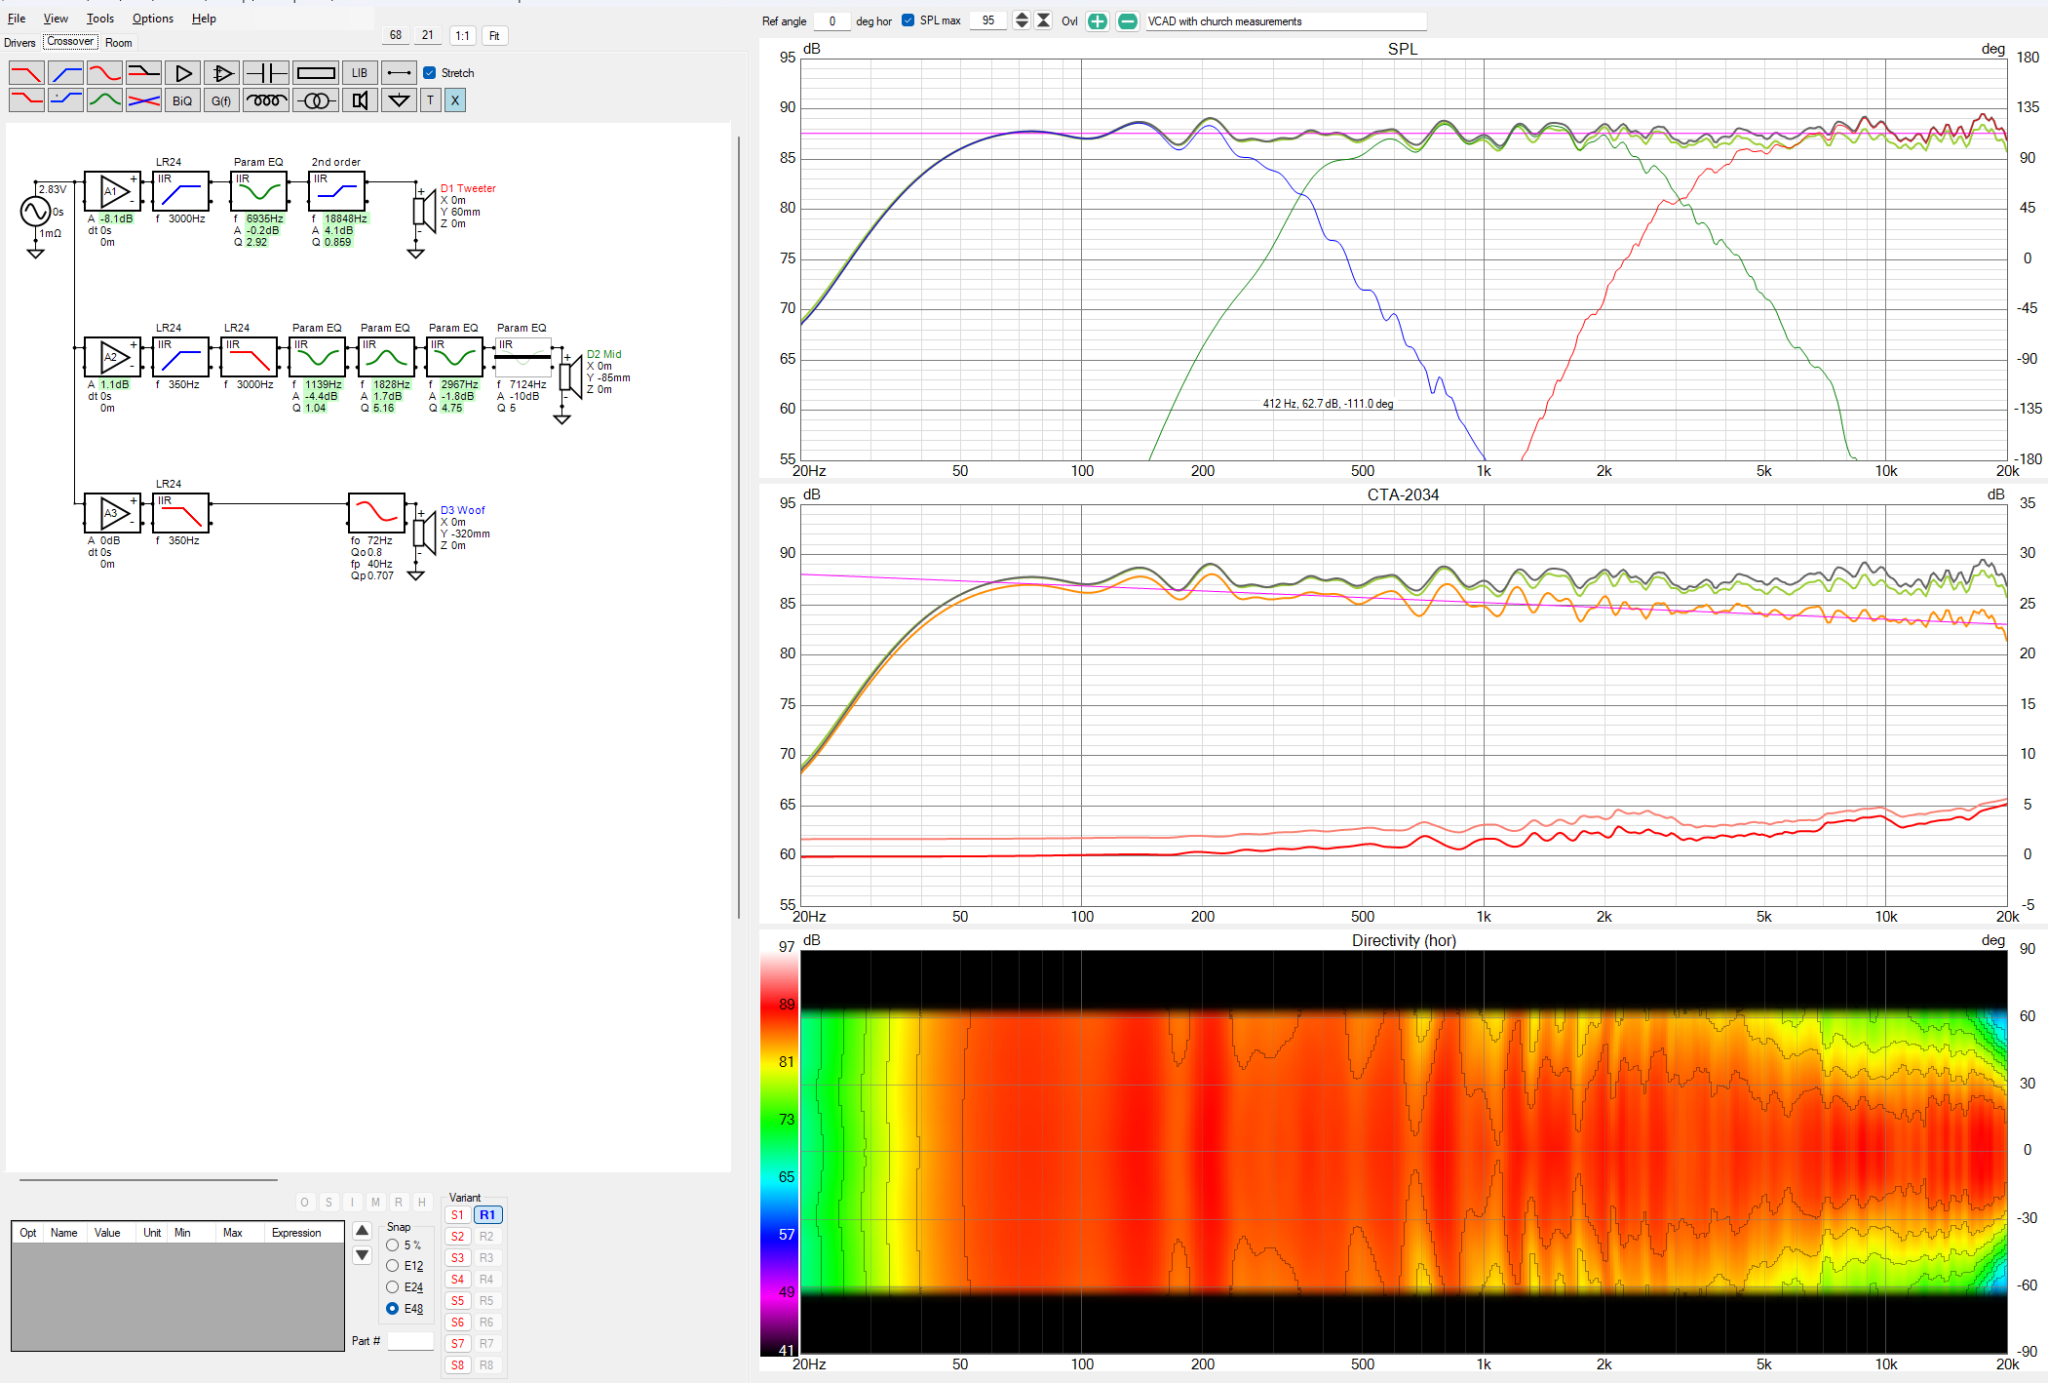Add a capacitor component
The image size is (2048, 1383).
(x=266, y=73)
